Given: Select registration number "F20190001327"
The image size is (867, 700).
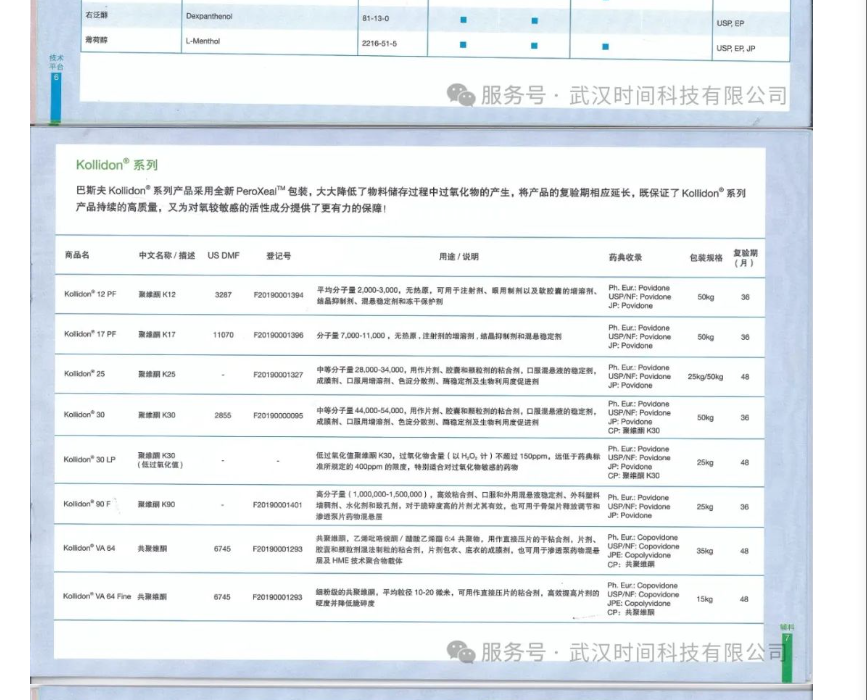Looking at the screenshot, I should click(278, 375).
